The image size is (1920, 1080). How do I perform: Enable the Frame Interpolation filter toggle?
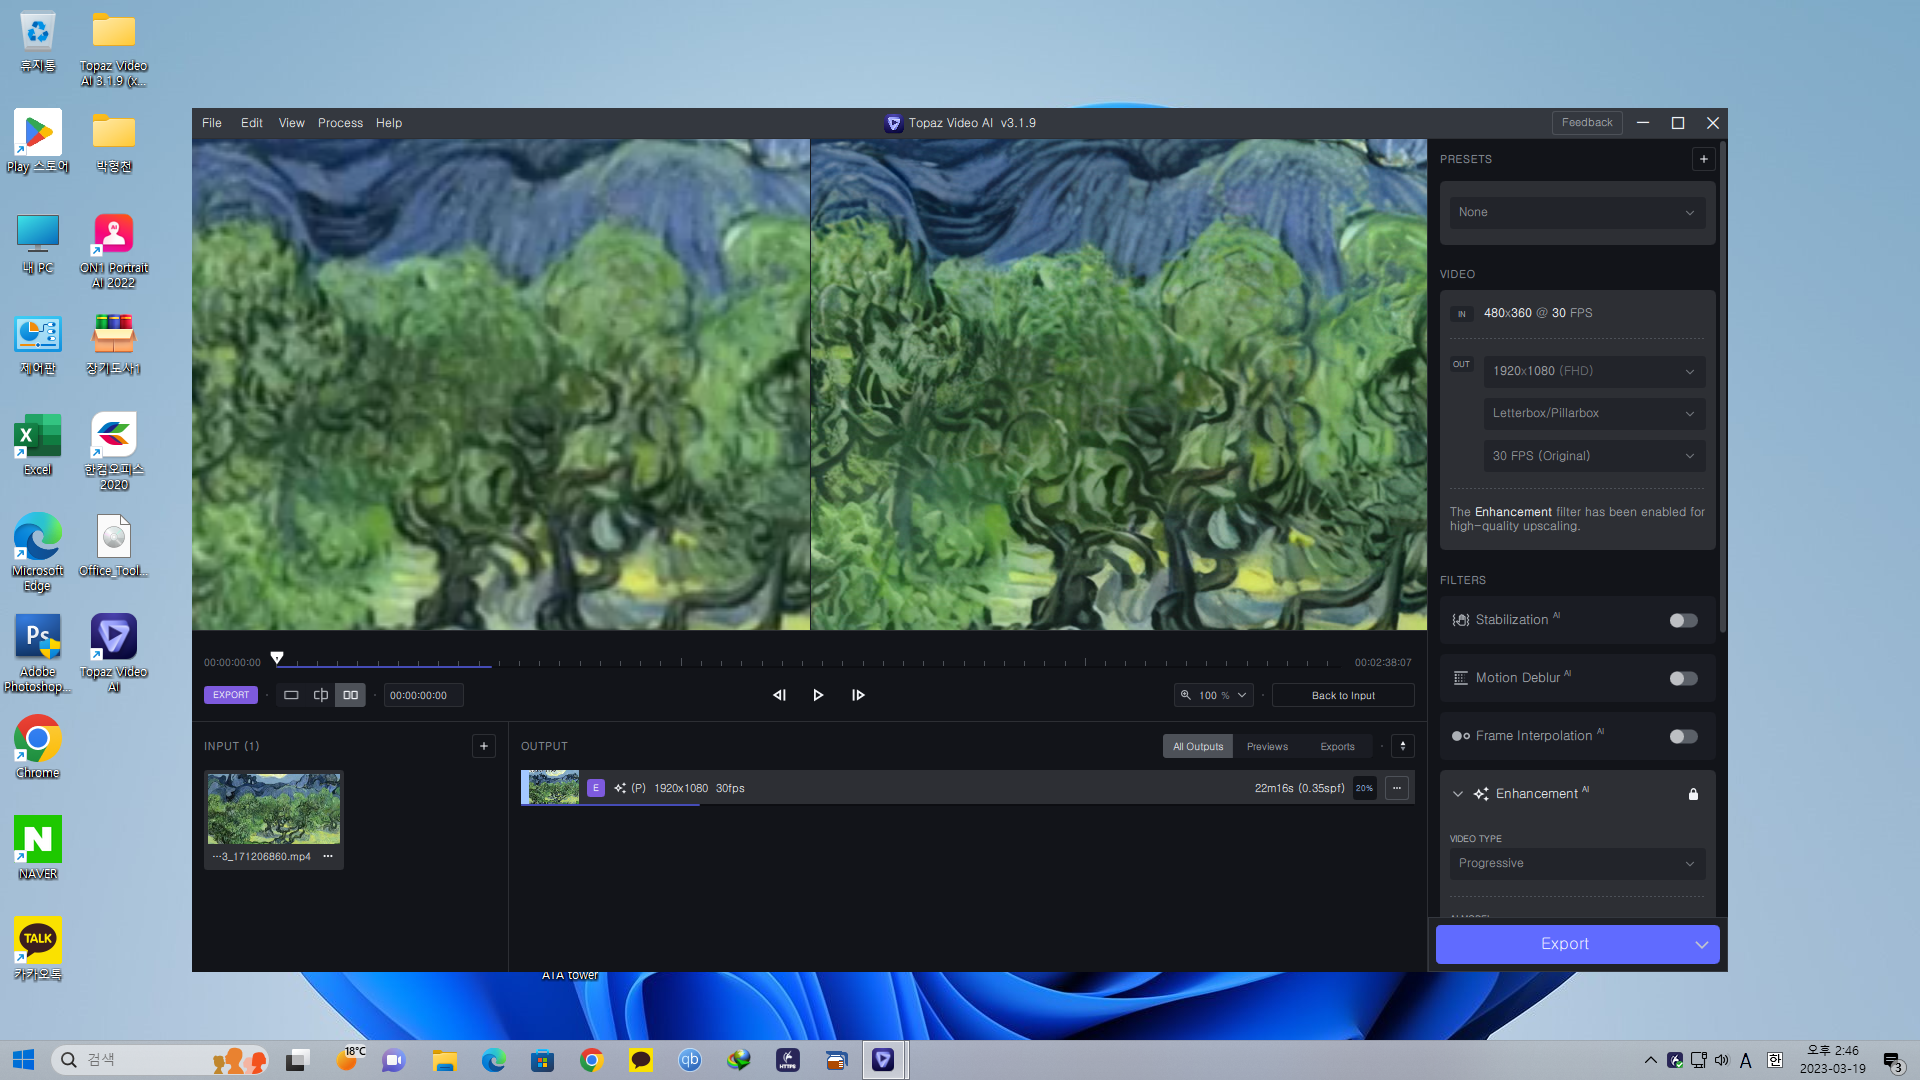pos(1683,736)
